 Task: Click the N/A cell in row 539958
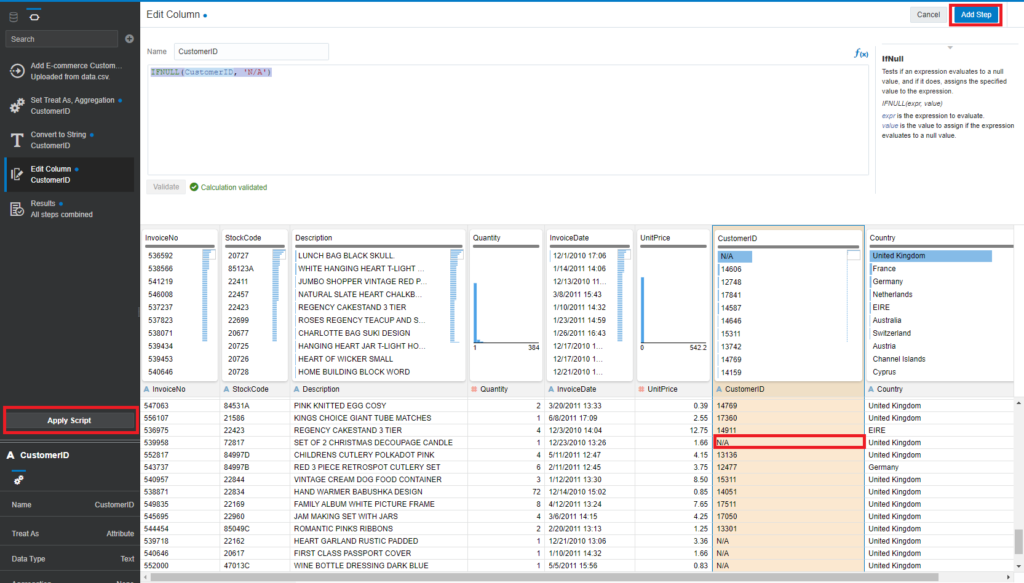[788, 443]
